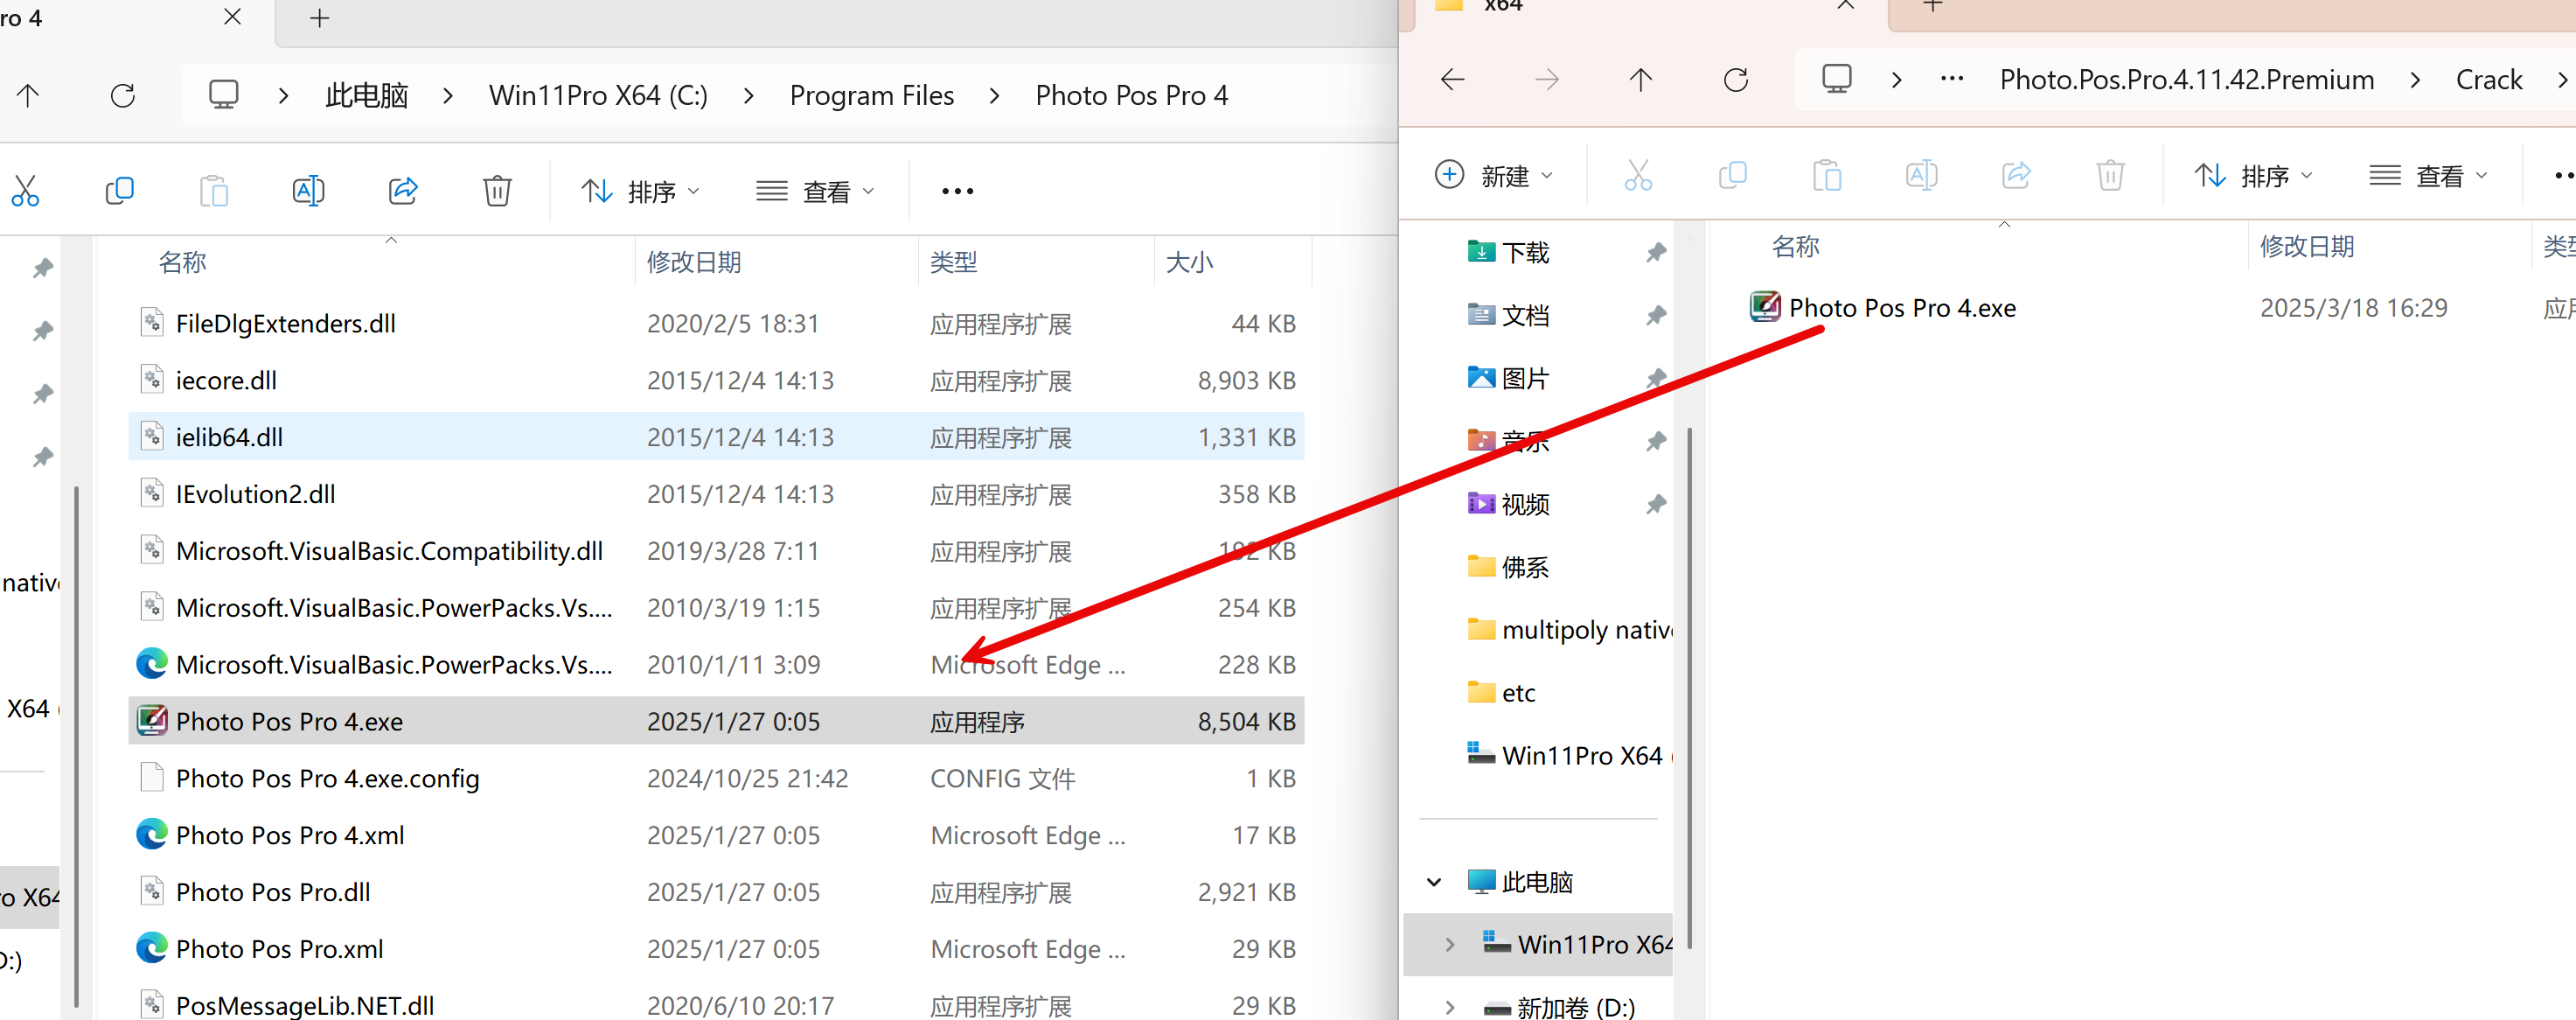Open the more options ellipsis in left toolbar
The width and height of the screenshot is (2576, 1020).
957,191
